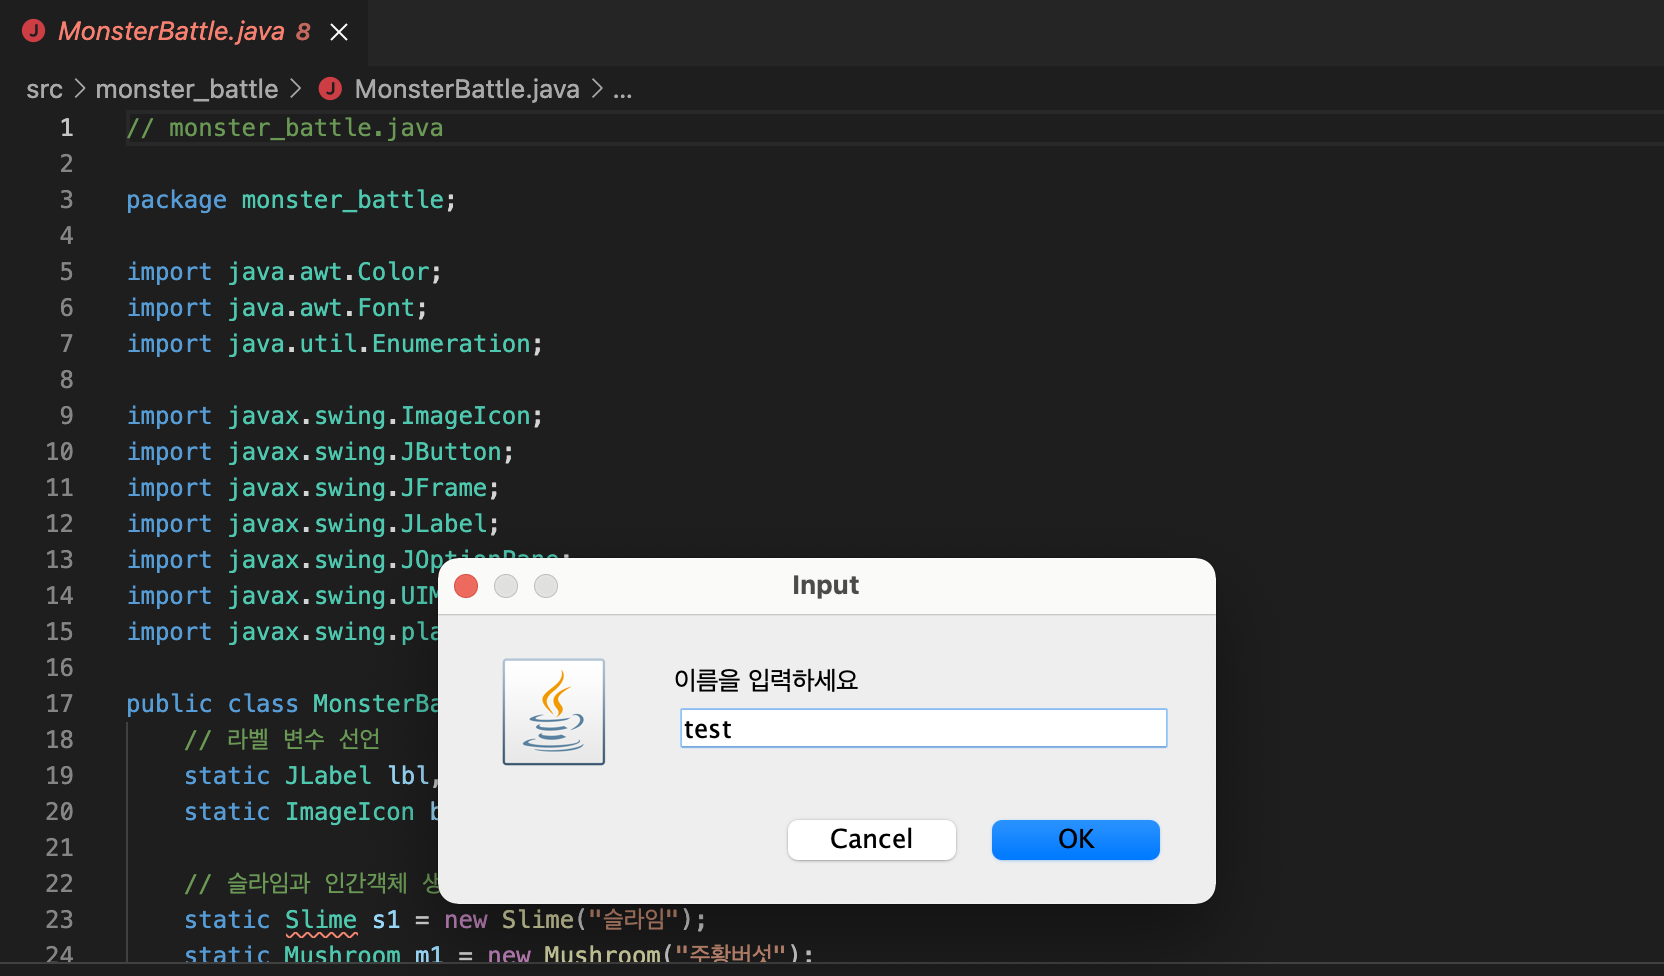Viewport: 1664px width, 976px height.
Task: Cancel the Input dialog
Action: coord(872,839)
